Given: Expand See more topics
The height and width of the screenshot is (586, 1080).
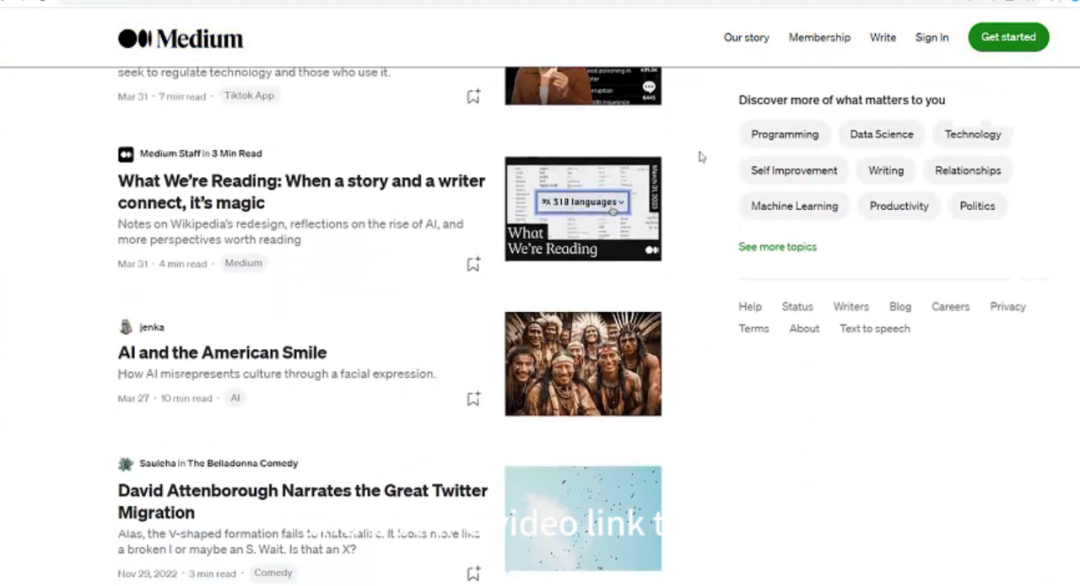Looking at the screenshot, I should pos(777,247).
